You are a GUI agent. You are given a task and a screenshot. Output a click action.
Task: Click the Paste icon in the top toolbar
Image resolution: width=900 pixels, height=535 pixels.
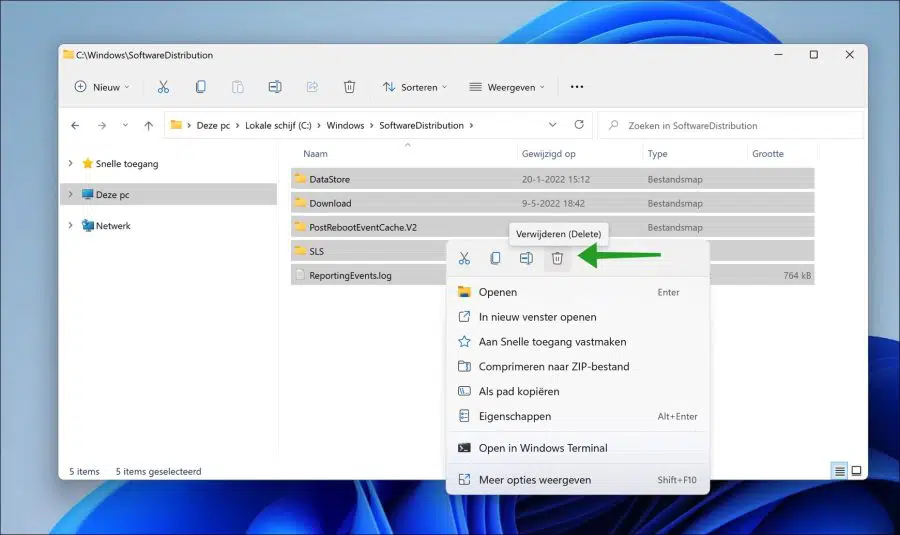click(x=238, y=87)
